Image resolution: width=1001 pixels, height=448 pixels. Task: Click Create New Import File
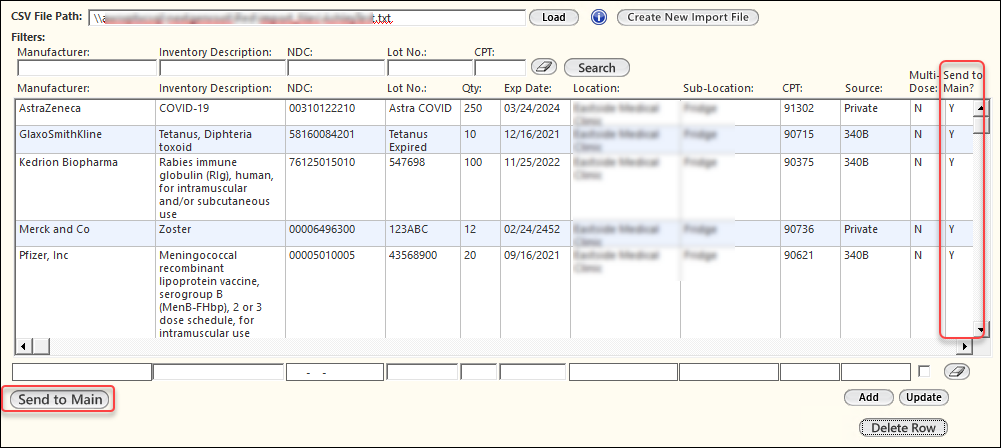click(x=688, y=17)
